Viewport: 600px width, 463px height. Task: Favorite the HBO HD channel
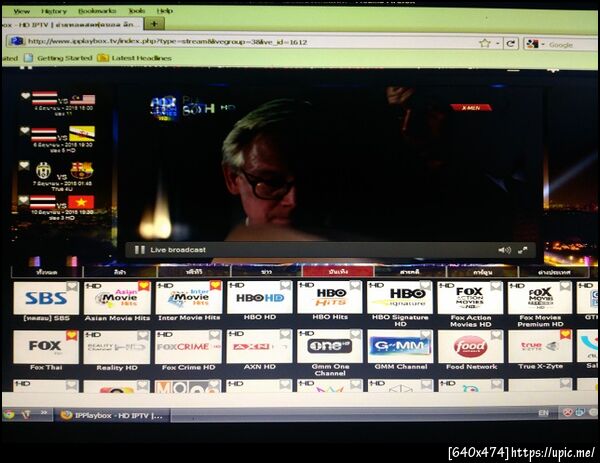coord(286,285)
